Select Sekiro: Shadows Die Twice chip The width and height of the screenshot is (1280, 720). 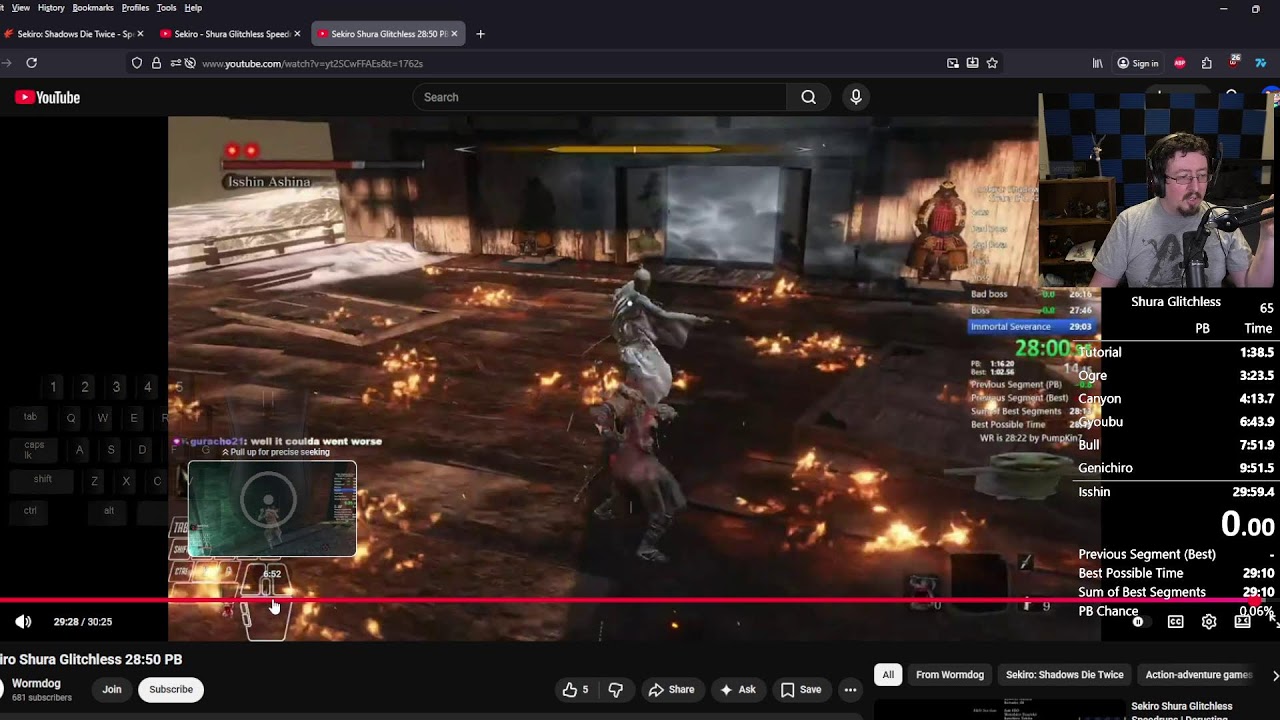click(x=1065, y=675)
